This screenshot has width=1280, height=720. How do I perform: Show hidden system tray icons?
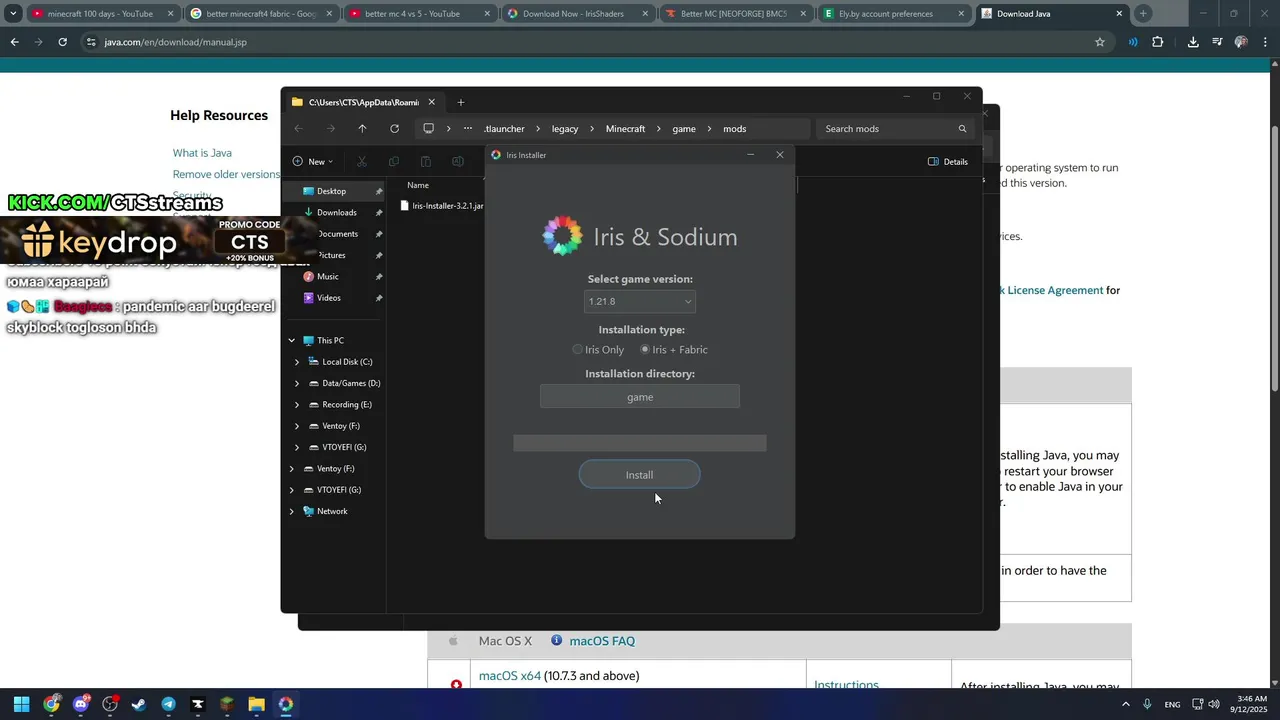pyautogui.click(x=1126, y=704)
